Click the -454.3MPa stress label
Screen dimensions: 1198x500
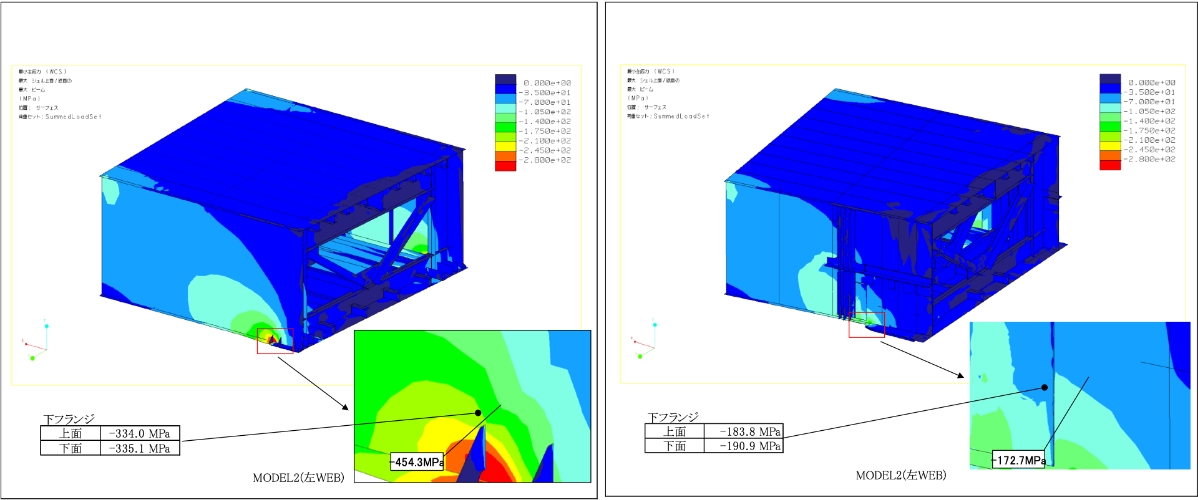[x=417, y=463]
